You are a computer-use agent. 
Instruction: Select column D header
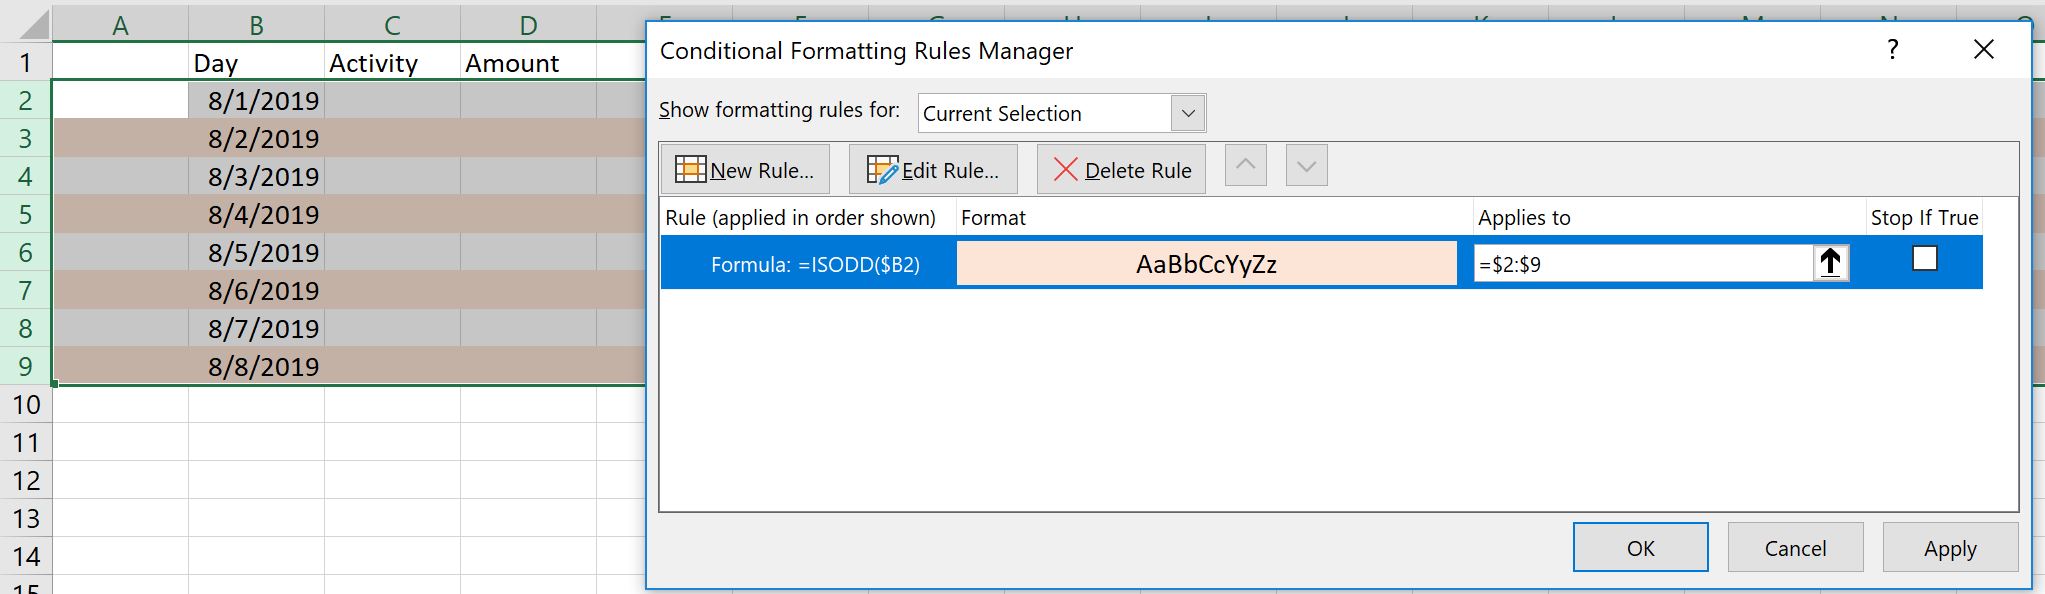pyautogui.click(x=528, y=24)
